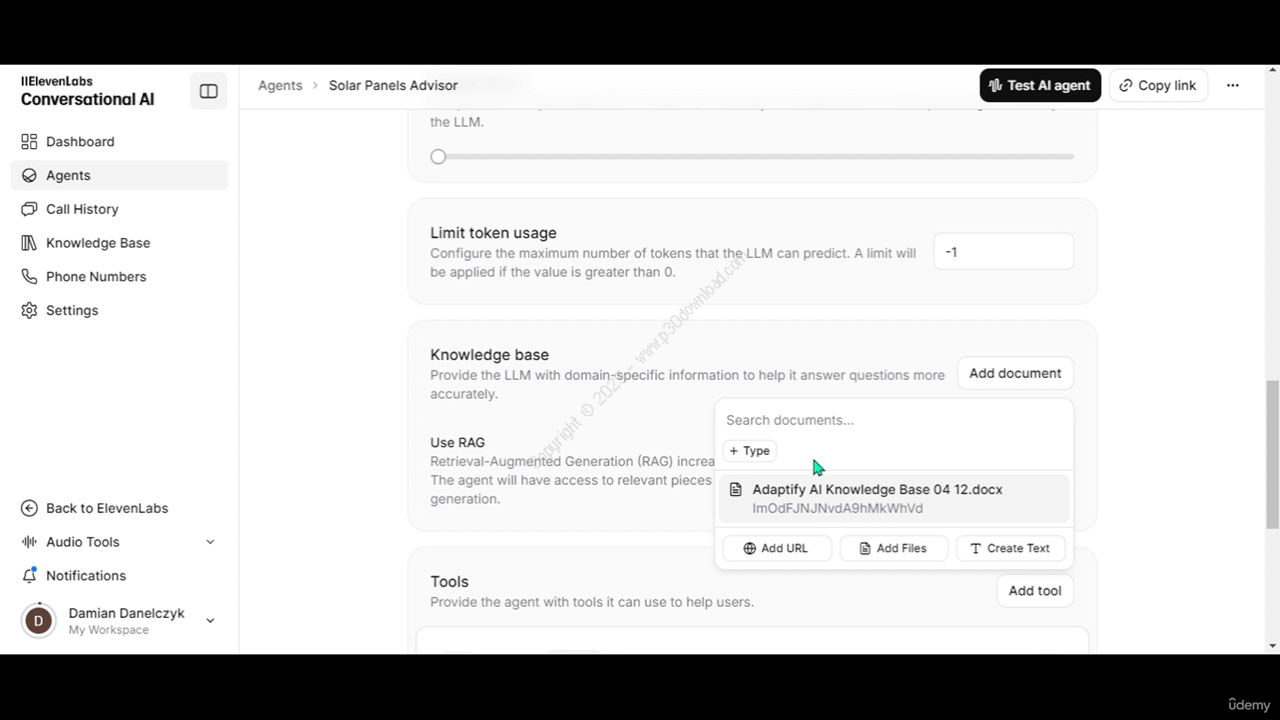Click the page vertical scrollbar thumb
Image resolution: width=1280 pixels, height=720 pixels.
click(x=1272, y=455)
